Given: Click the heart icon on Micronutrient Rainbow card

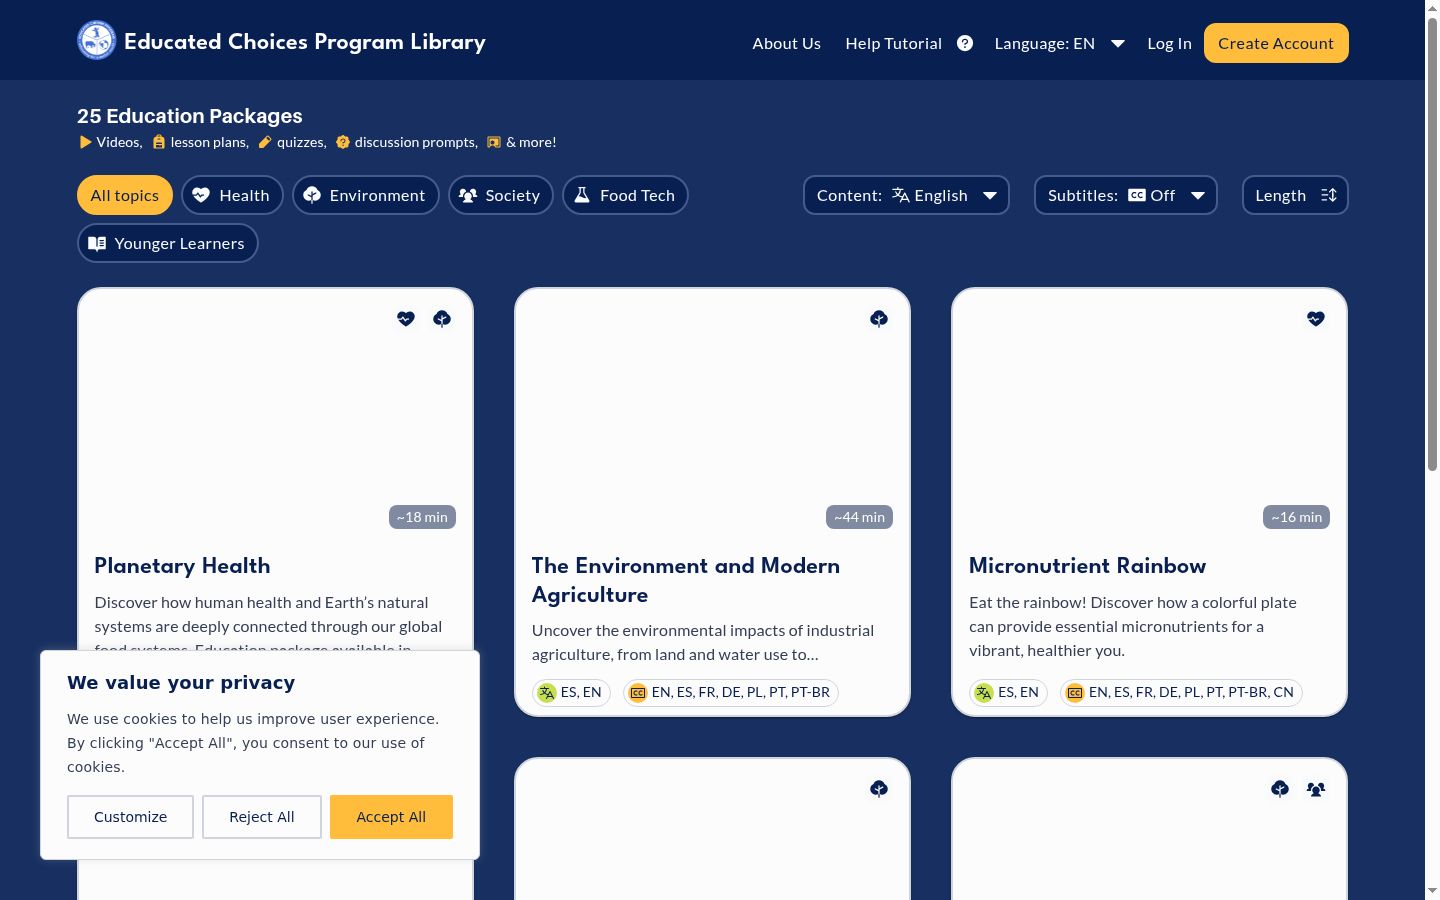Looking at the screenshot, I should coord(1316,319).
